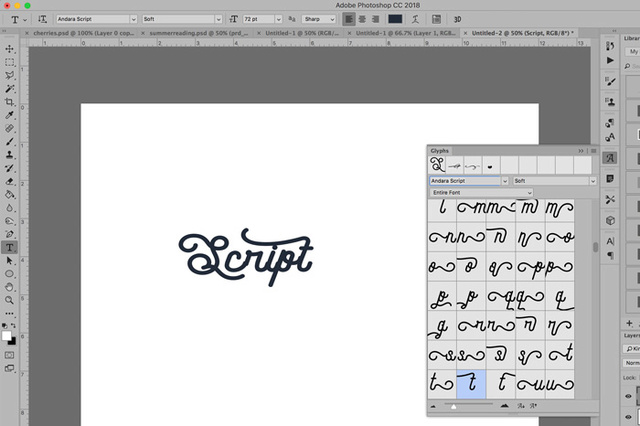
Task: Click the 3D text button
Action: 458,19
